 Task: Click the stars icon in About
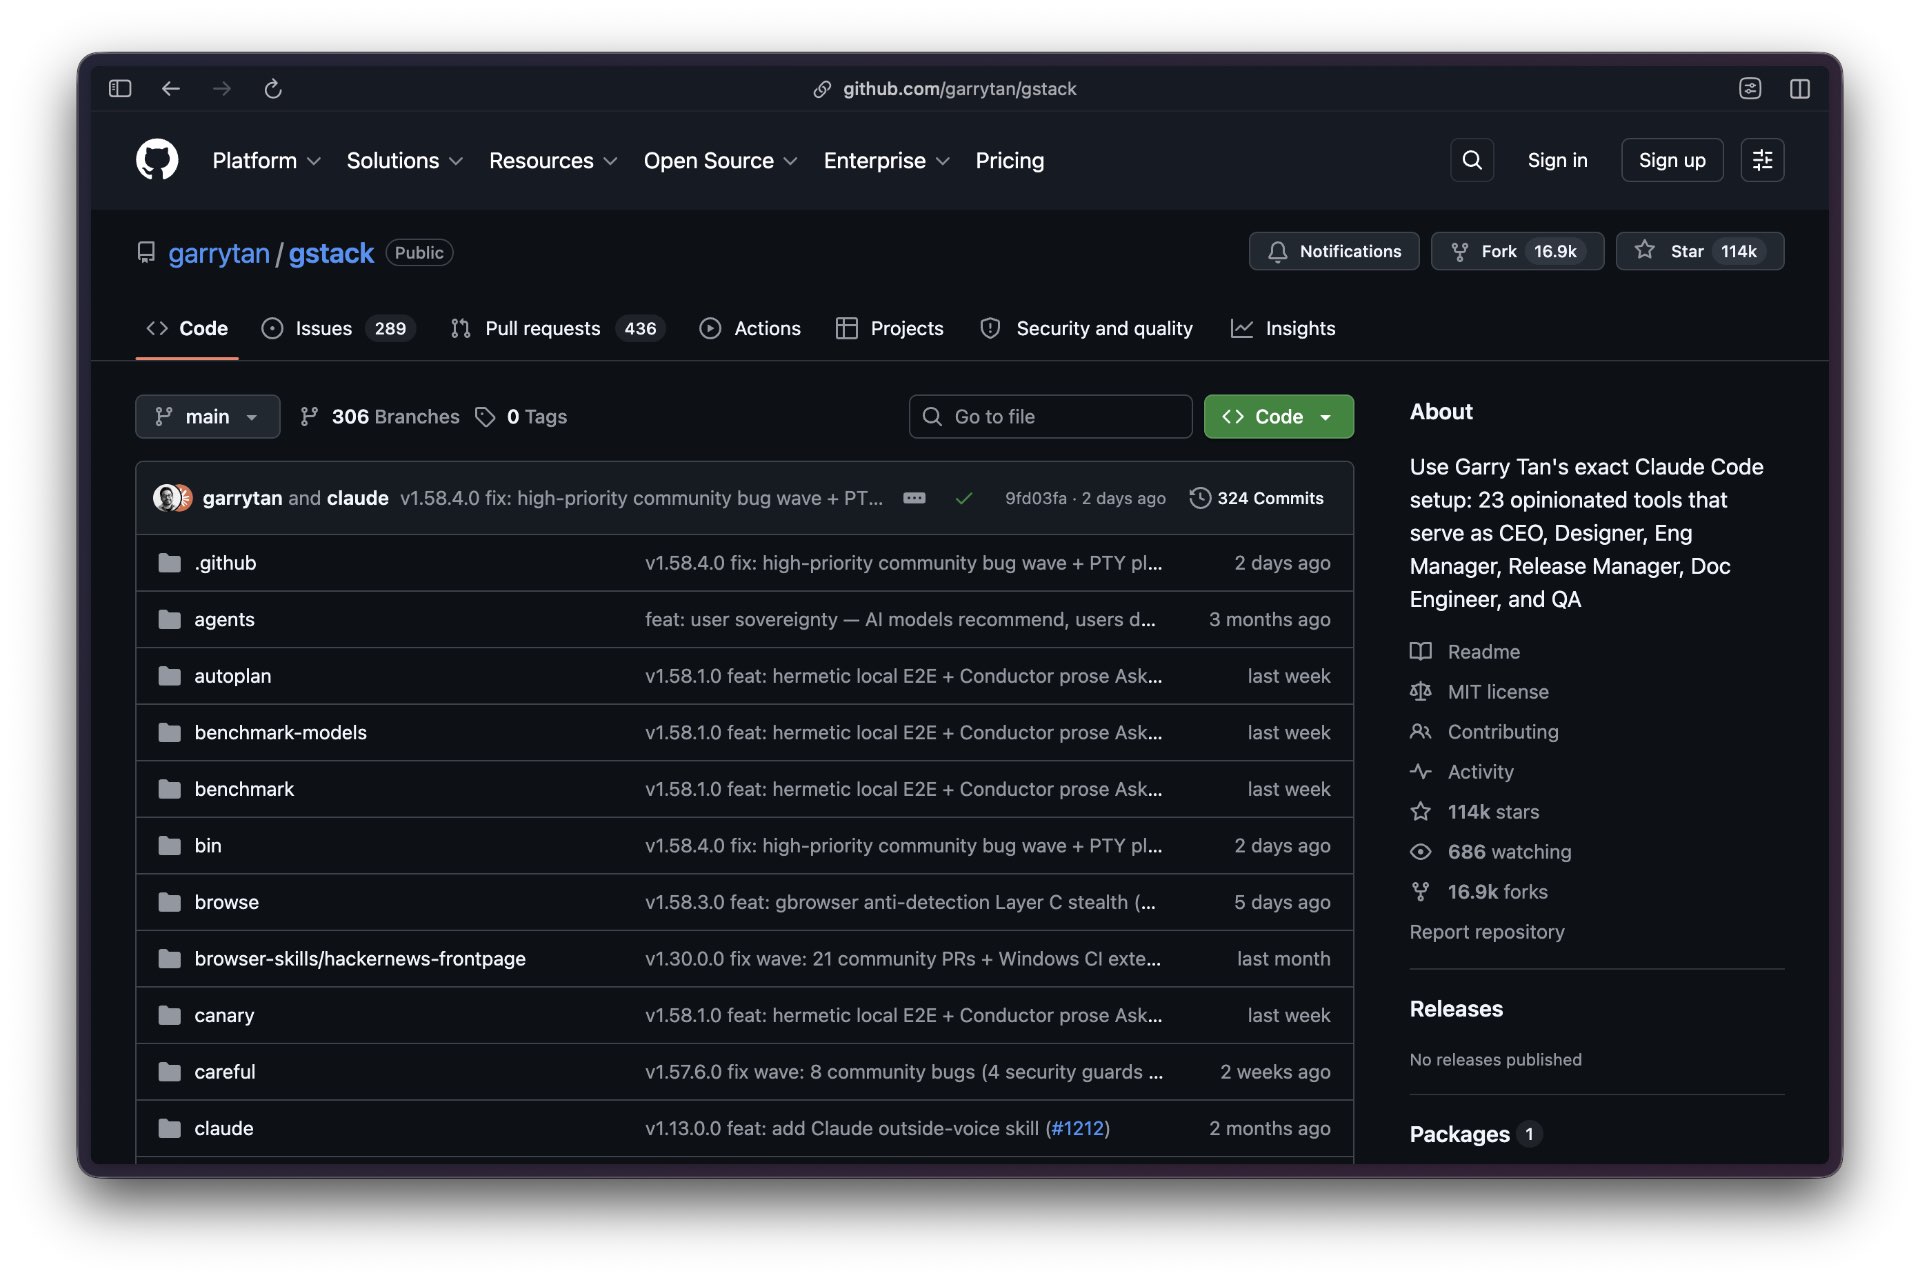(x=1421, y=812)
